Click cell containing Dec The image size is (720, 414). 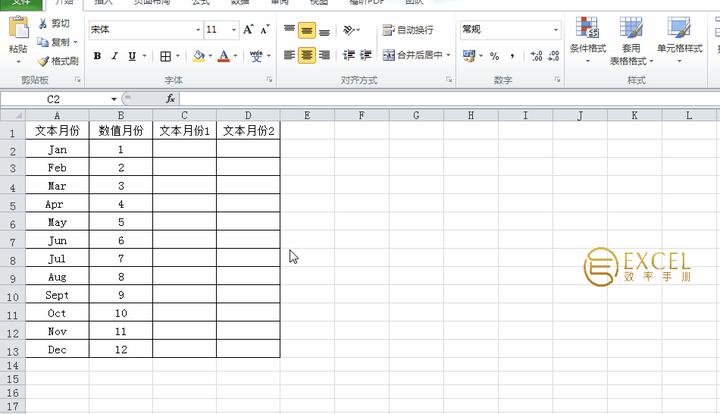coord(57,349)
